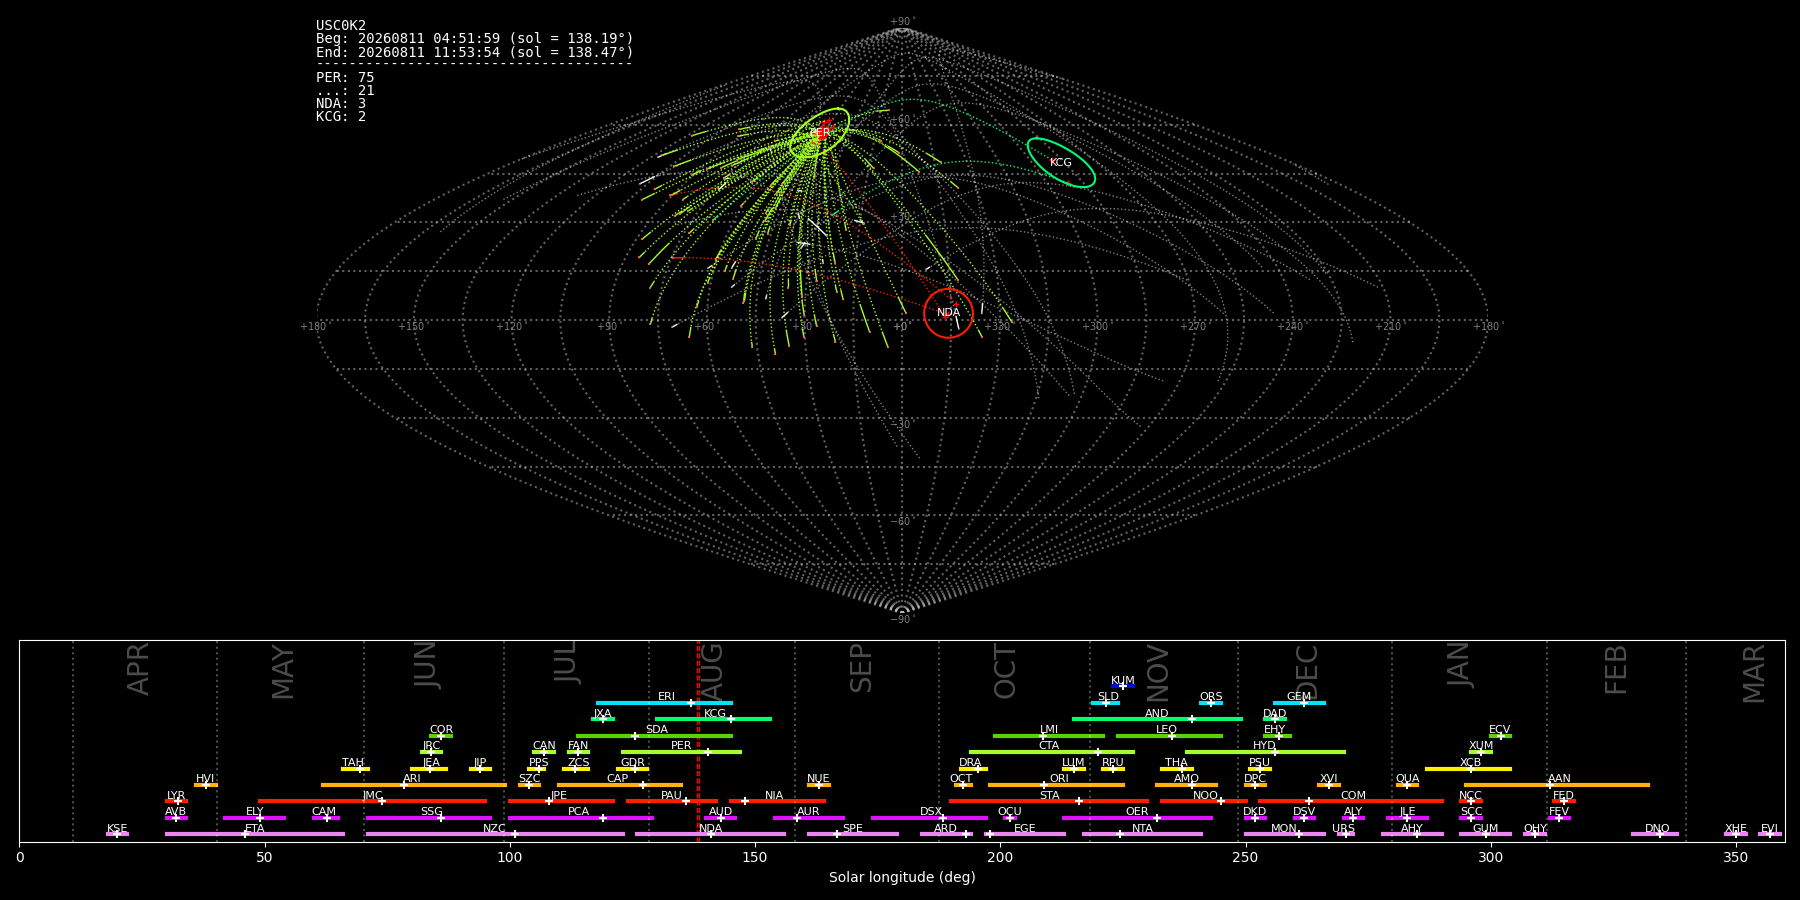Screen dimensions: 1800x900
Task: Click the DRA shower bar in timeline
Action: point(973,769)
